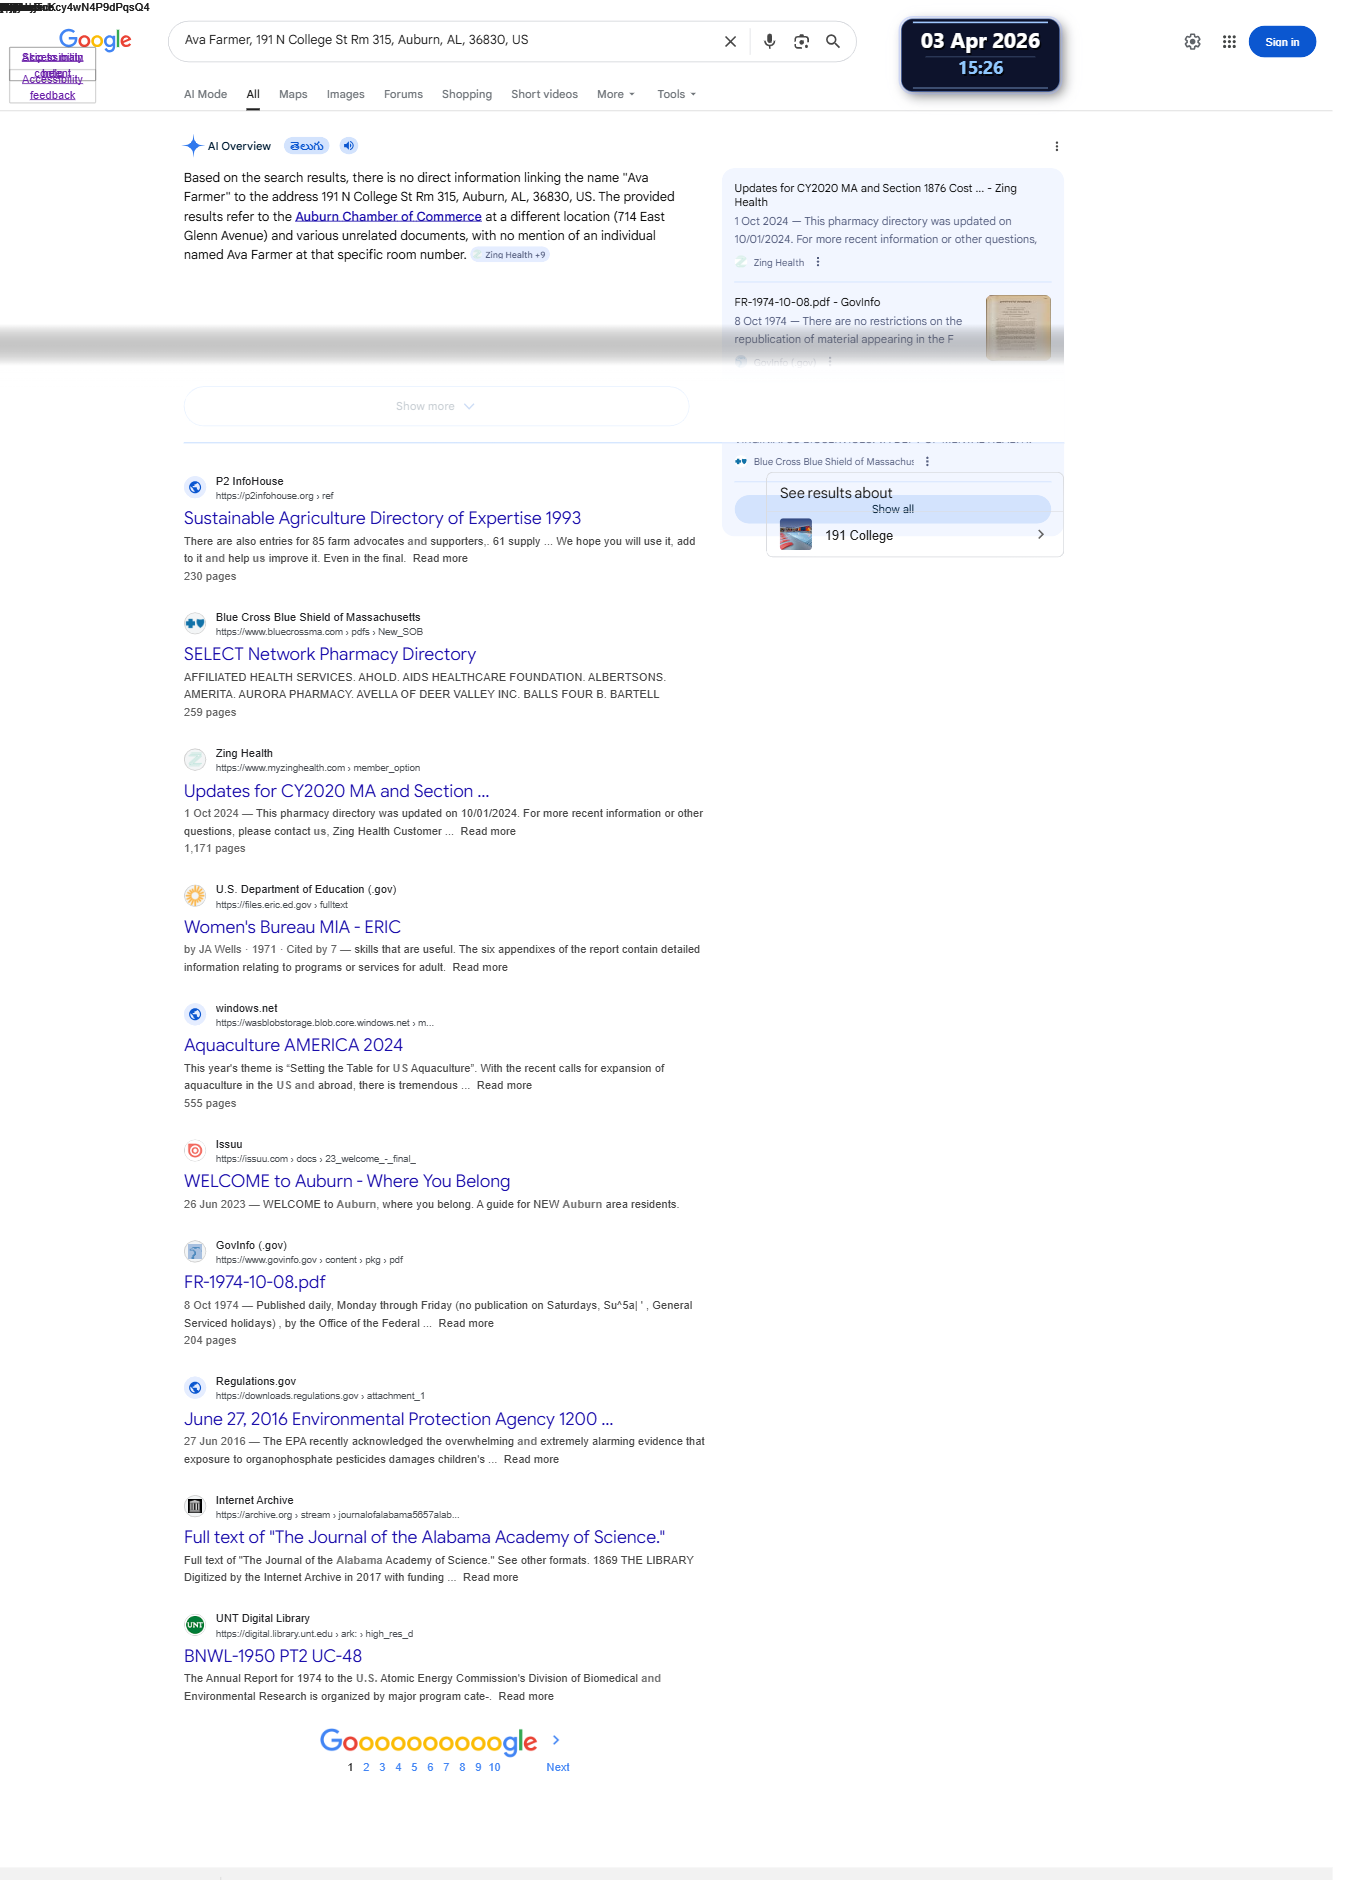Read more on Aquaculture AMERICA snippet

click(504, 1086)
